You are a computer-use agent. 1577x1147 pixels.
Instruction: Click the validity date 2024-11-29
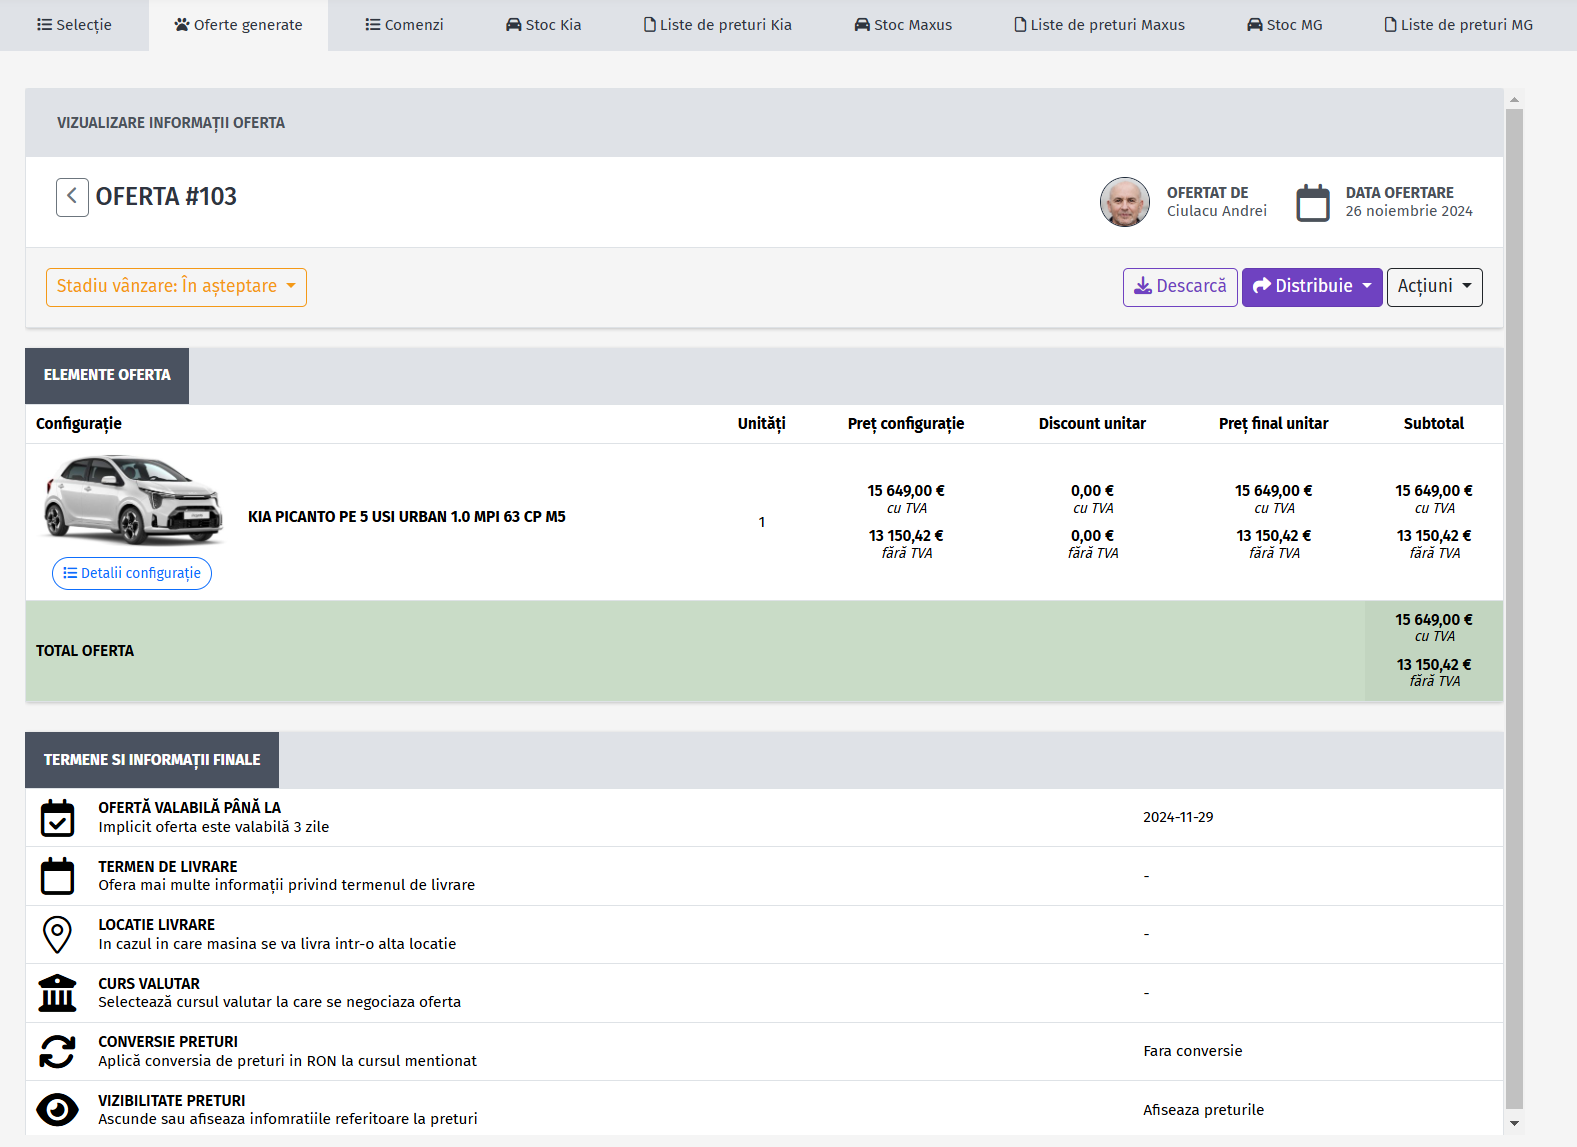click(1178, 817)
